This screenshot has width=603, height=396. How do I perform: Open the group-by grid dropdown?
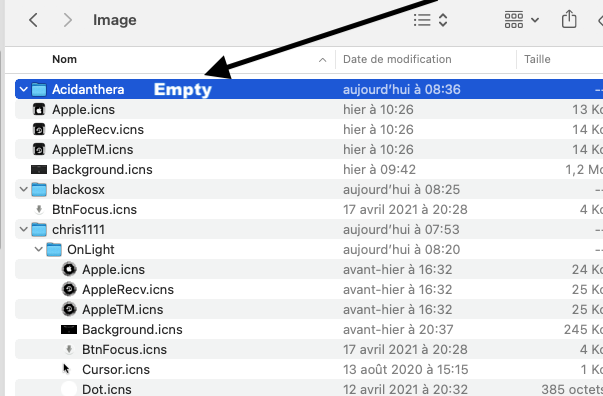click(x=521, y=20)
